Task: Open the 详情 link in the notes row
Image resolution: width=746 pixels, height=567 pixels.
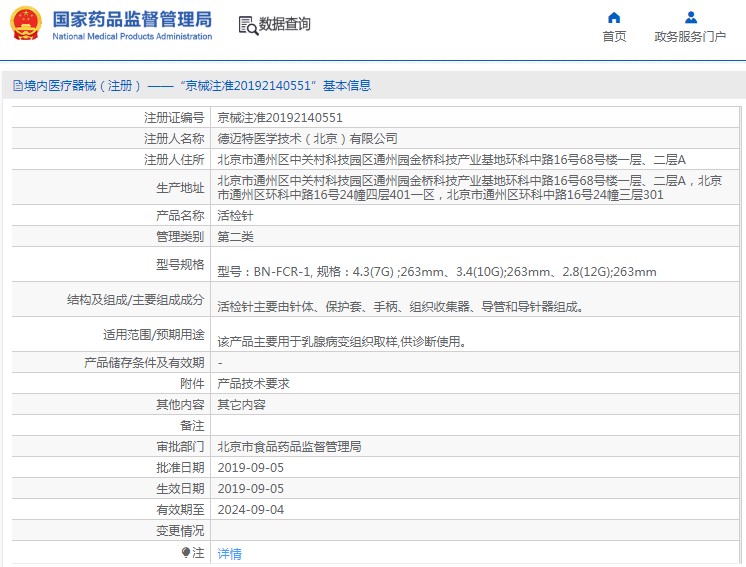Action: click(229, 553)
